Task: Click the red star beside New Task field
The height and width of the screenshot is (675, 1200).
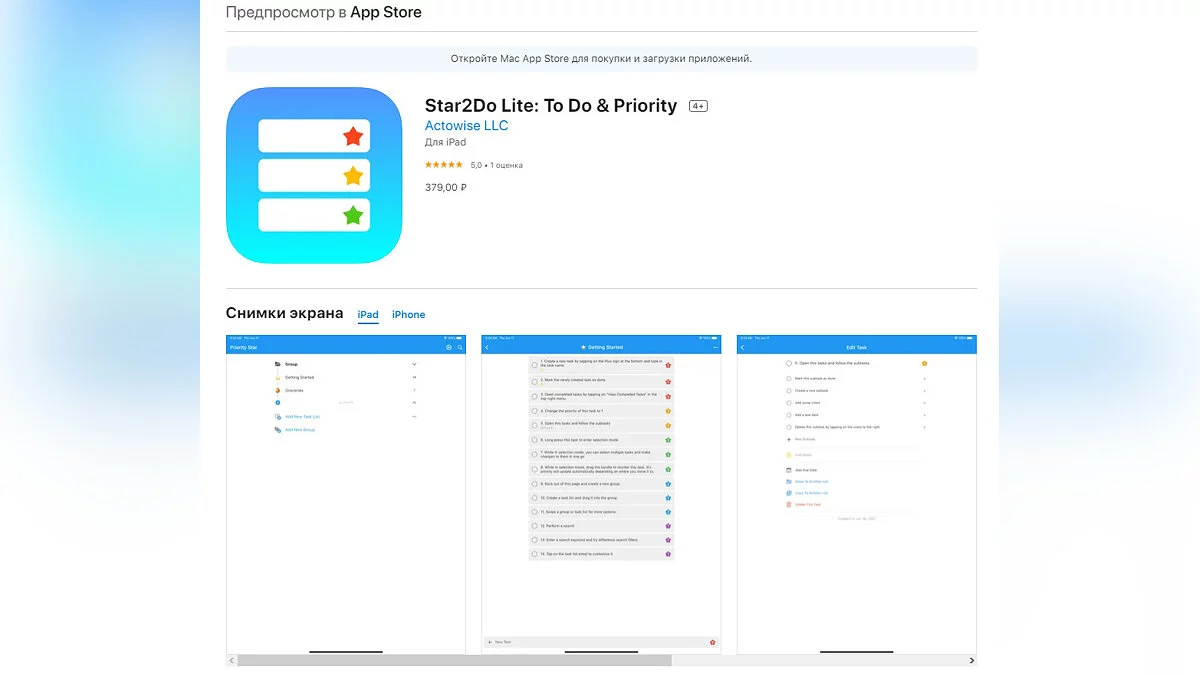Action: tap(713, 642)
